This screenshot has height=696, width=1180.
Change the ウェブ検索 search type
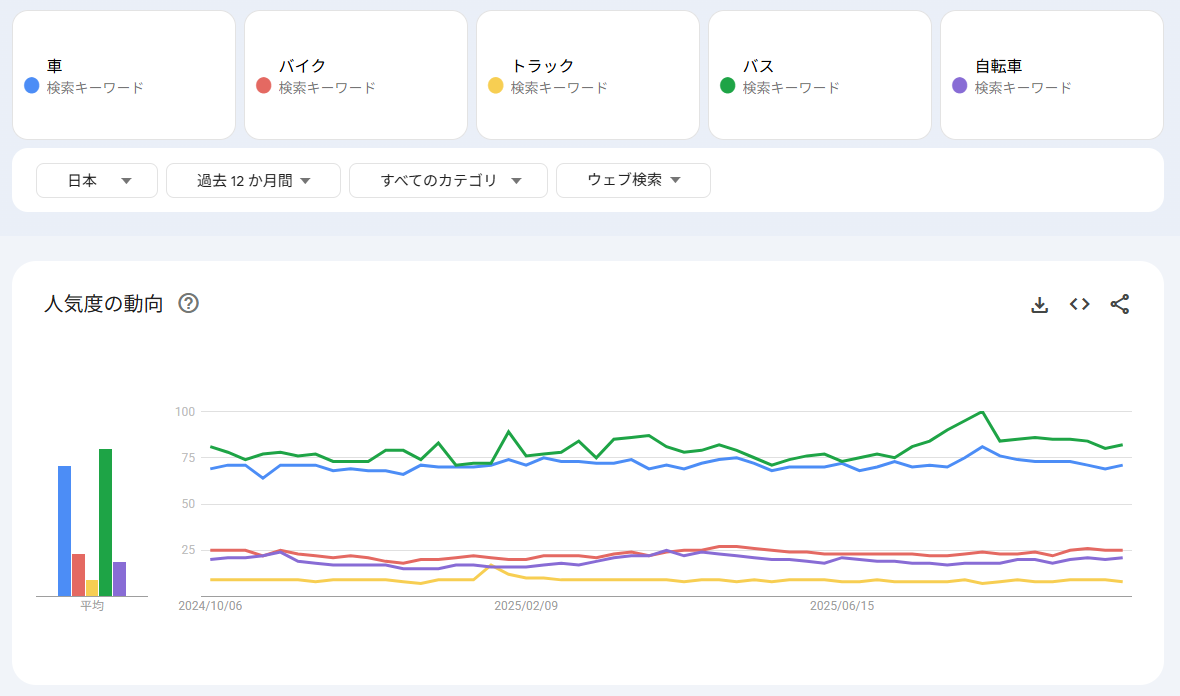[x=633, y=181]
